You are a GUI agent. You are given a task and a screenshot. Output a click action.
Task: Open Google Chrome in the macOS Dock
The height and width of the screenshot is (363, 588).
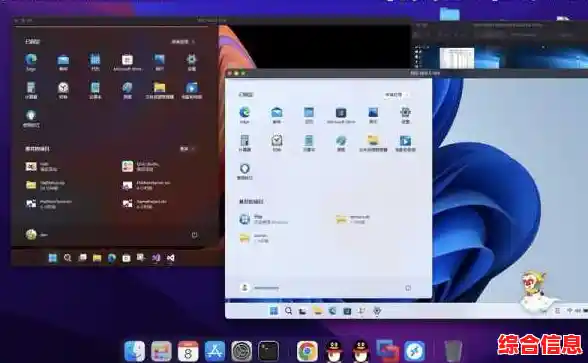(307, 351)
